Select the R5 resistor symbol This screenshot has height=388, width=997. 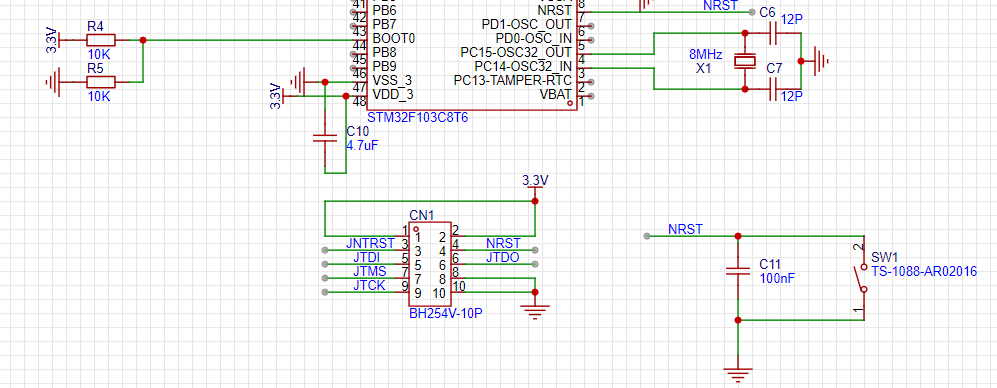[101, 82]
